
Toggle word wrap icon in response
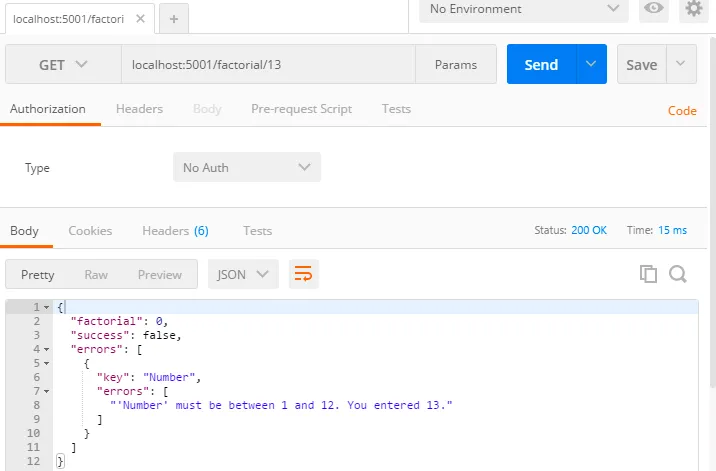click(303, 273)
